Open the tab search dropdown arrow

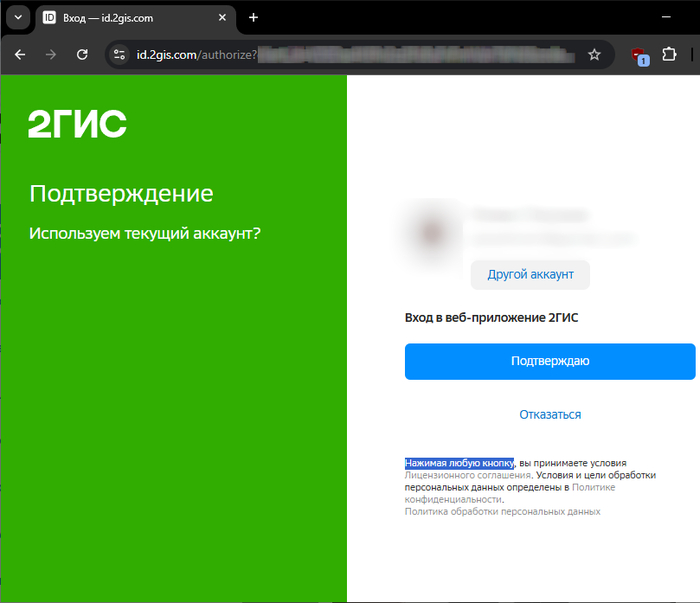18,18
